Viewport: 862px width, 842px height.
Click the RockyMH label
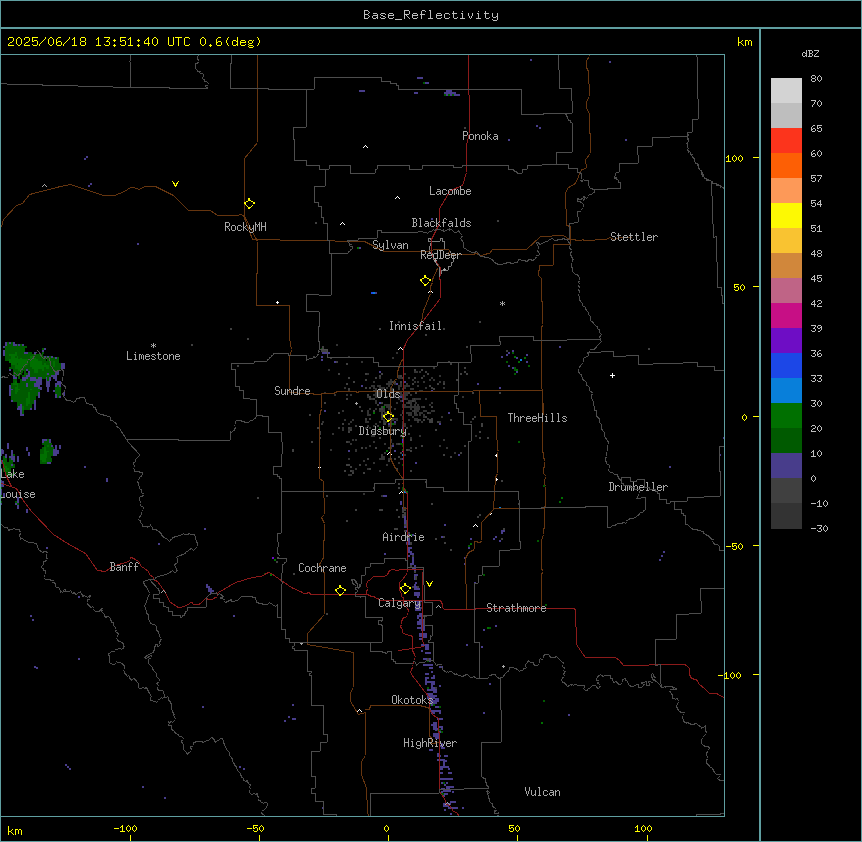pos(245,227)
